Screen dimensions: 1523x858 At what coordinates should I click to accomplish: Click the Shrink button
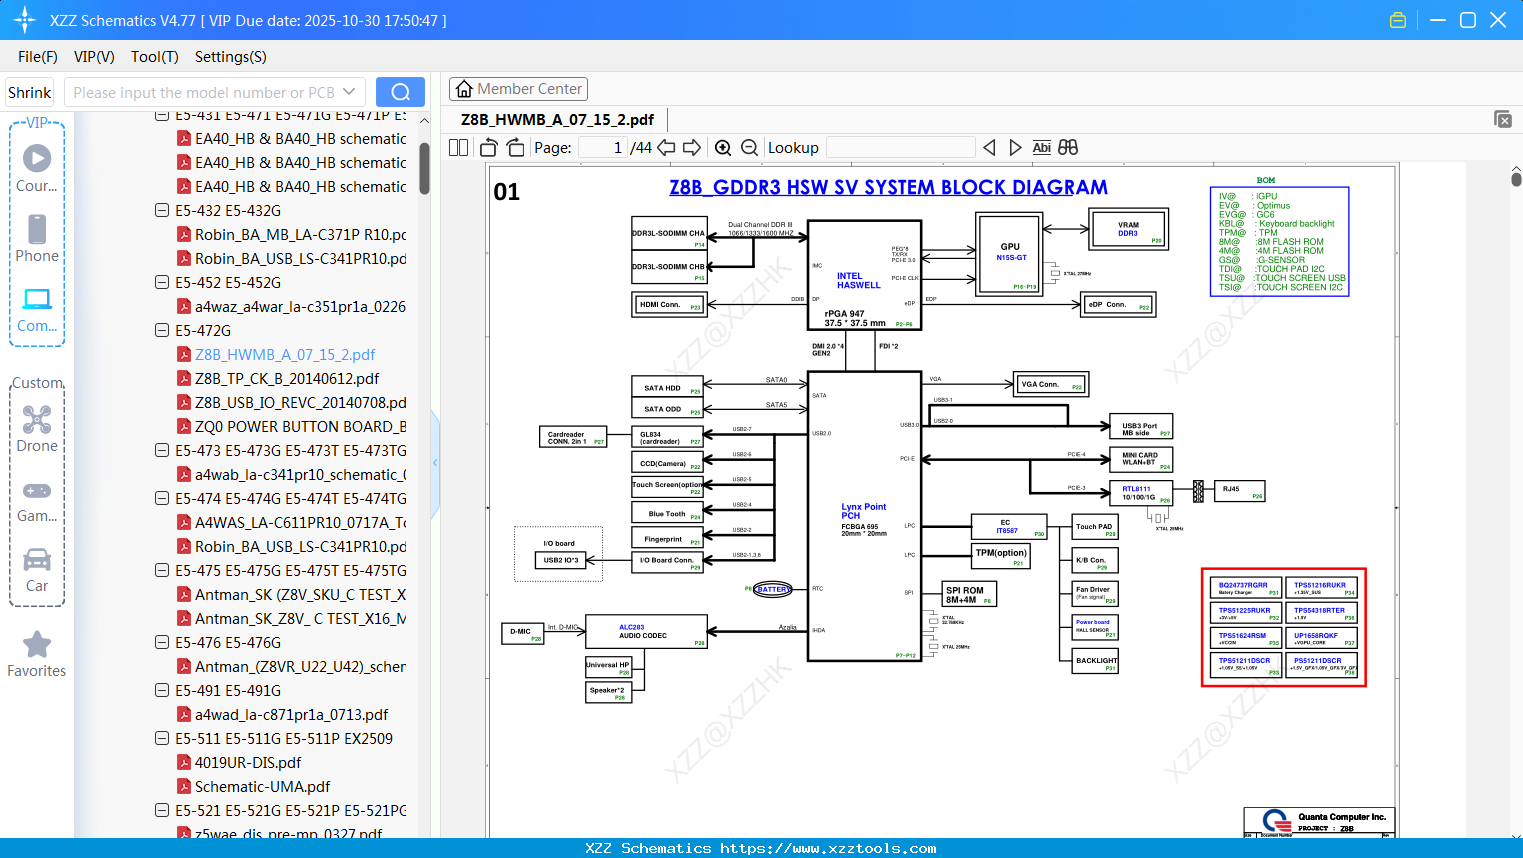pyautogui.click(x=30, y=92)
